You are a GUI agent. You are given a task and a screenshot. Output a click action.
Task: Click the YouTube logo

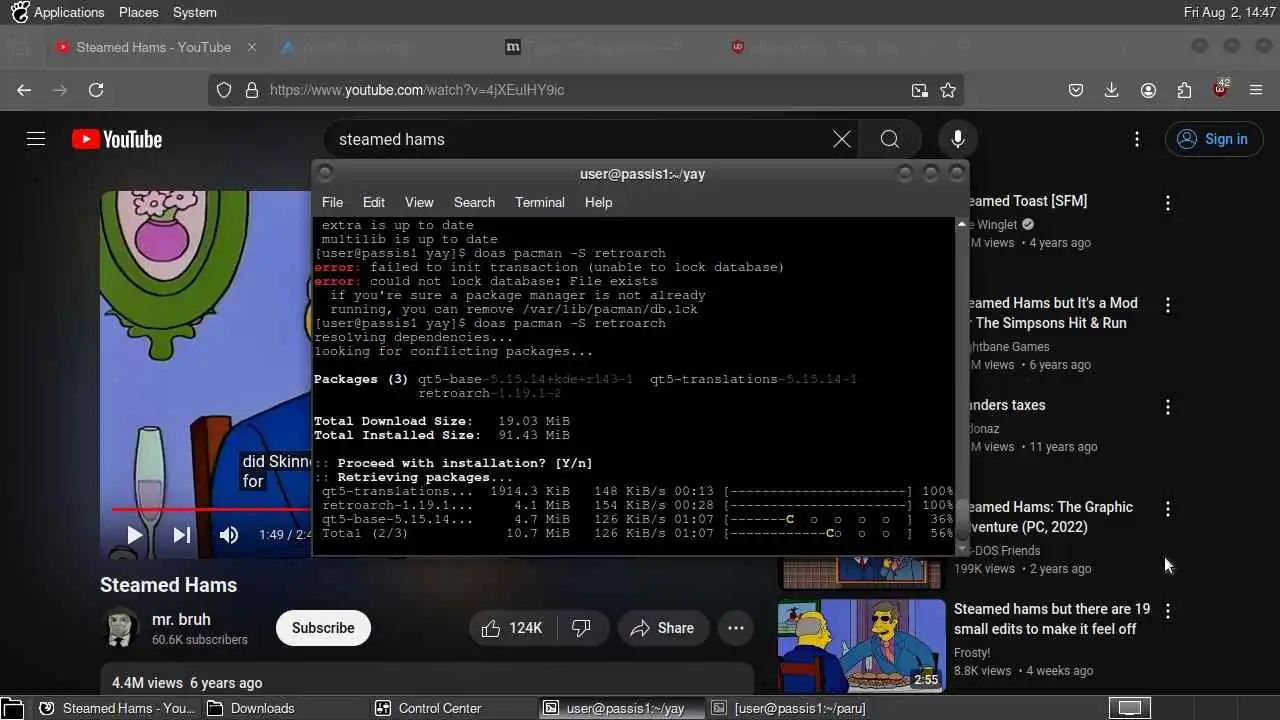click(x=117, y=139)
